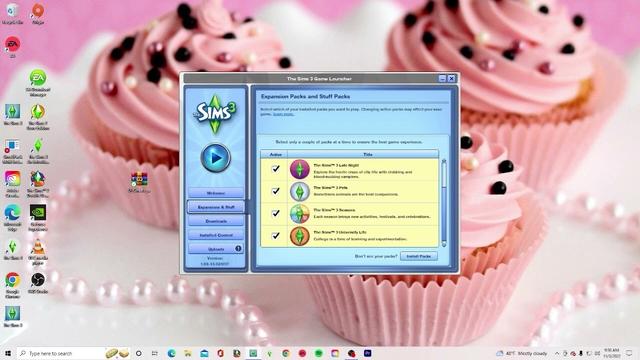Minimize the Sims 3 Game Launcher window
This screenshot has width=640, height=360.
(x=442, y=78)
